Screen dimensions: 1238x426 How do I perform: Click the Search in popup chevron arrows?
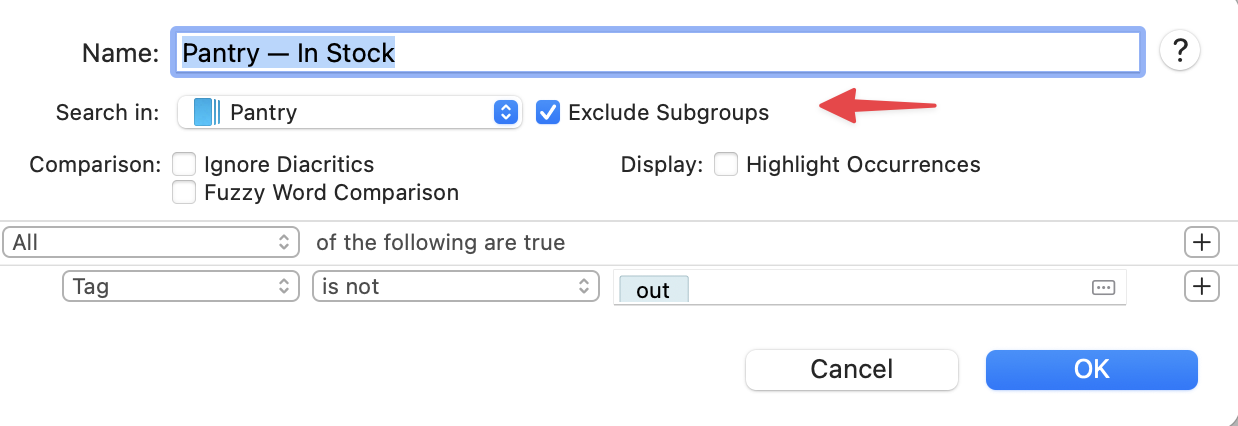click(x=505, y=112)
